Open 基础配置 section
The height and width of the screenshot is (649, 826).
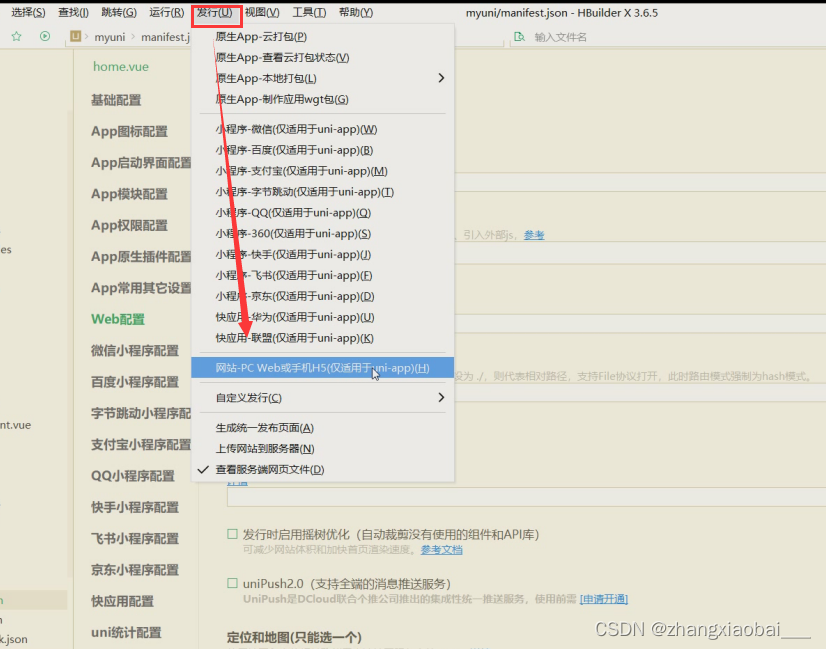[x=116, y=100]
